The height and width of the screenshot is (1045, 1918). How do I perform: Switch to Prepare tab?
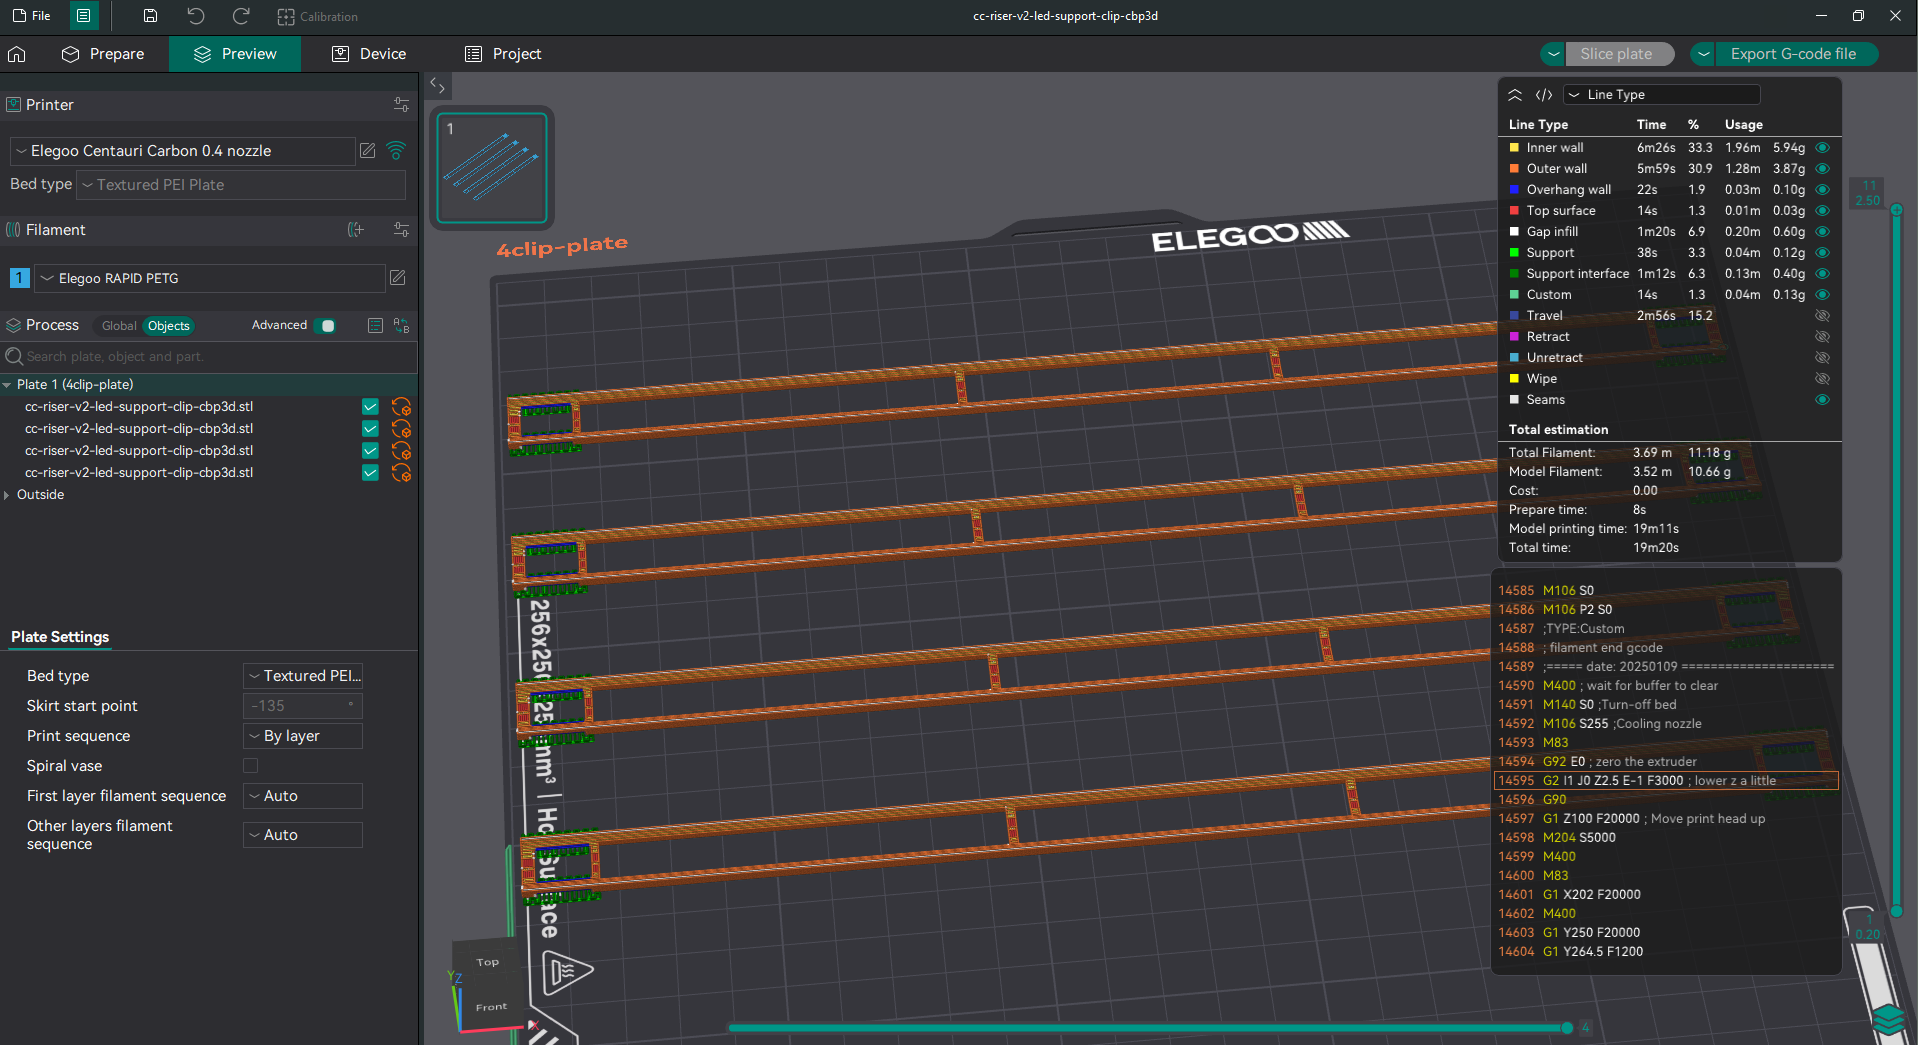103,54
